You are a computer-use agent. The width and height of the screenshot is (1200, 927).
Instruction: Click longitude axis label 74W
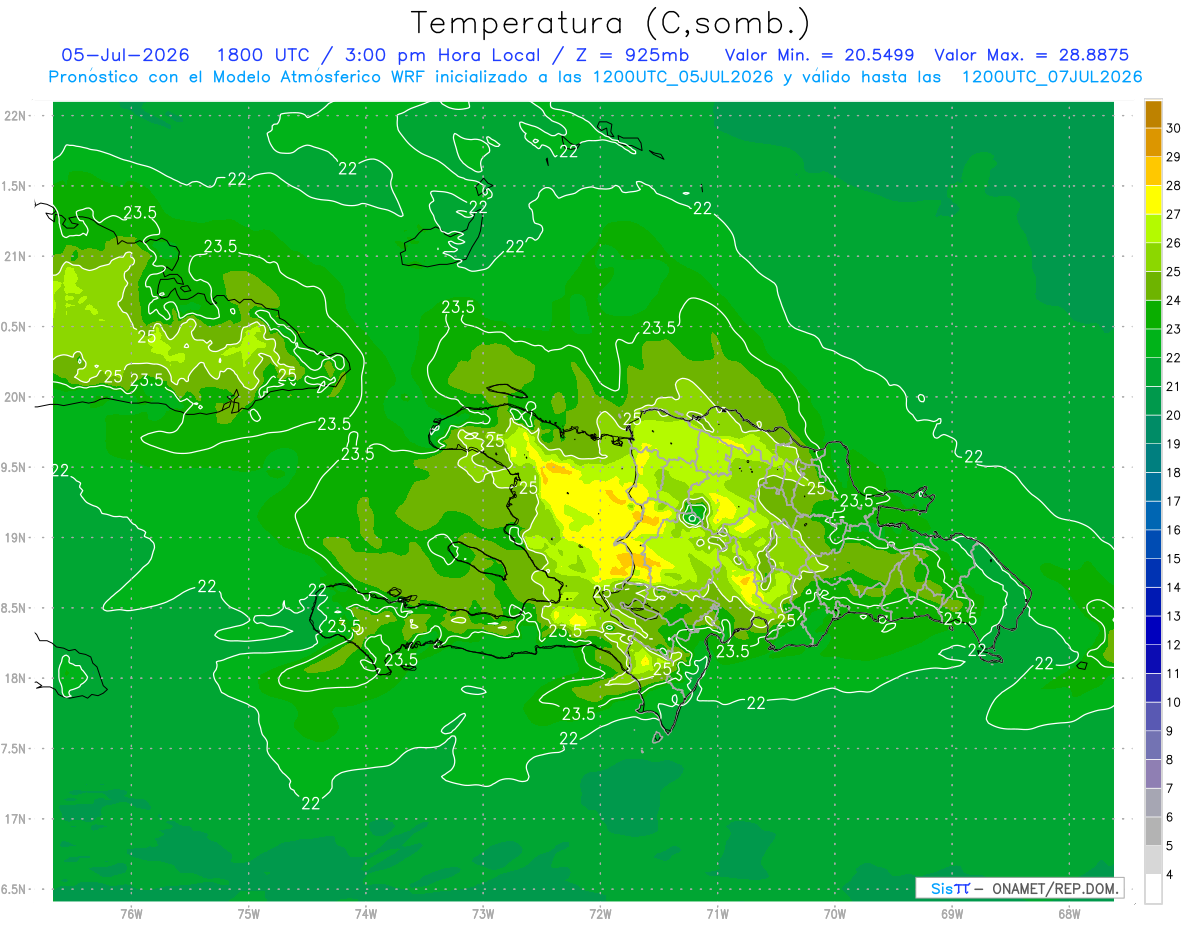tap(365, 914)
